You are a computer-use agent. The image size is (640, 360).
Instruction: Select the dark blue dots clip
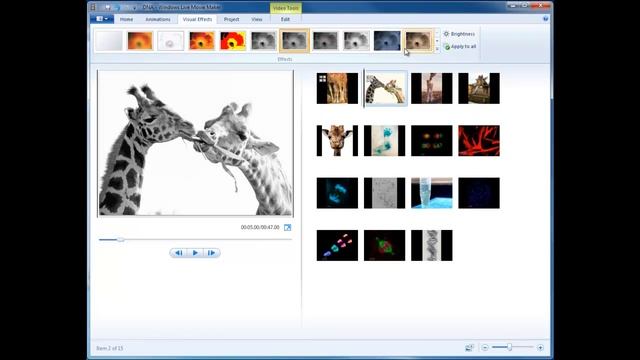click(x=479, y=193)
